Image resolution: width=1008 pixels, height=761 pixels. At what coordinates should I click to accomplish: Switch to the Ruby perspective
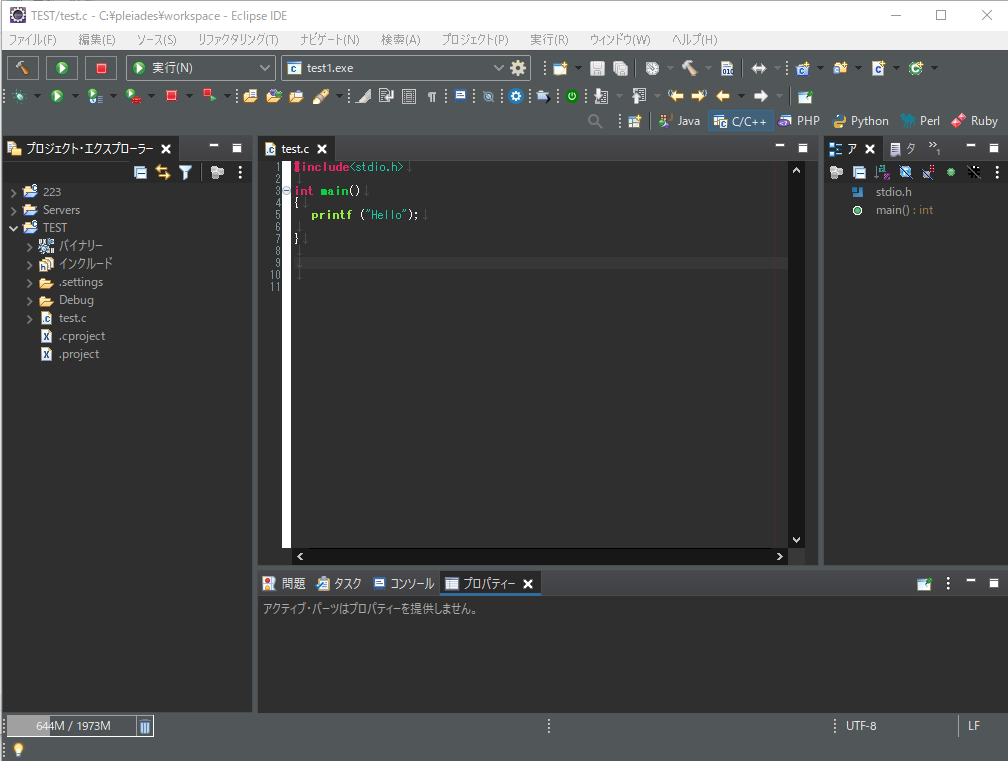(975, 121)
